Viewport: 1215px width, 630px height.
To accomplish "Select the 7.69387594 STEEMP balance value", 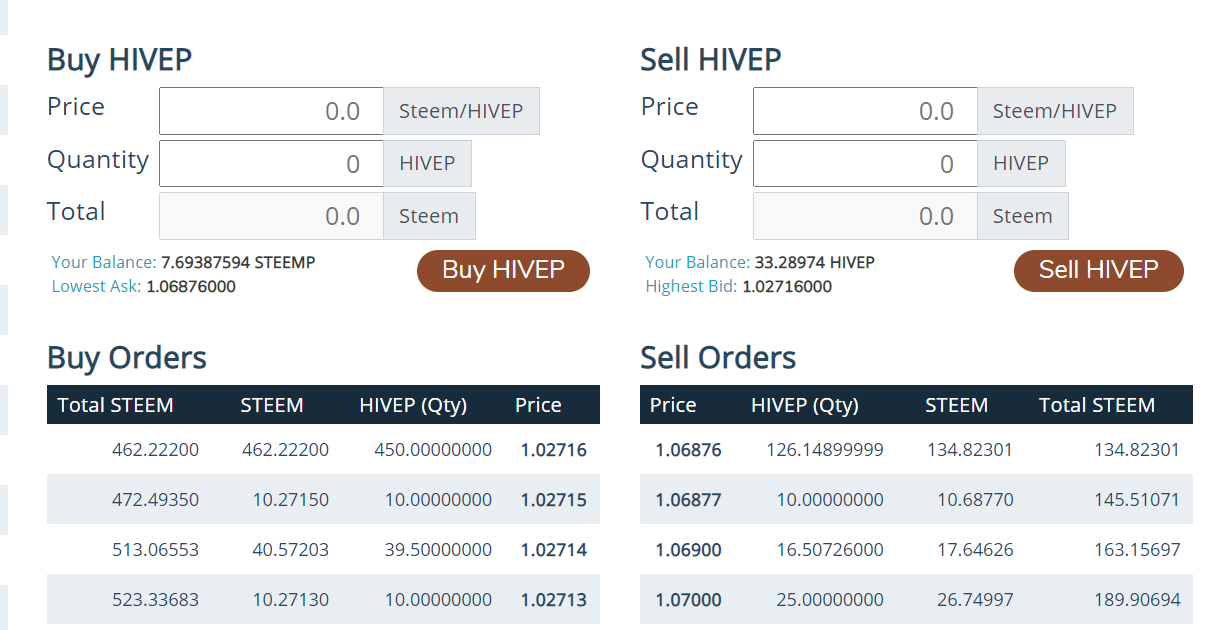I will [x=238, y=263].
